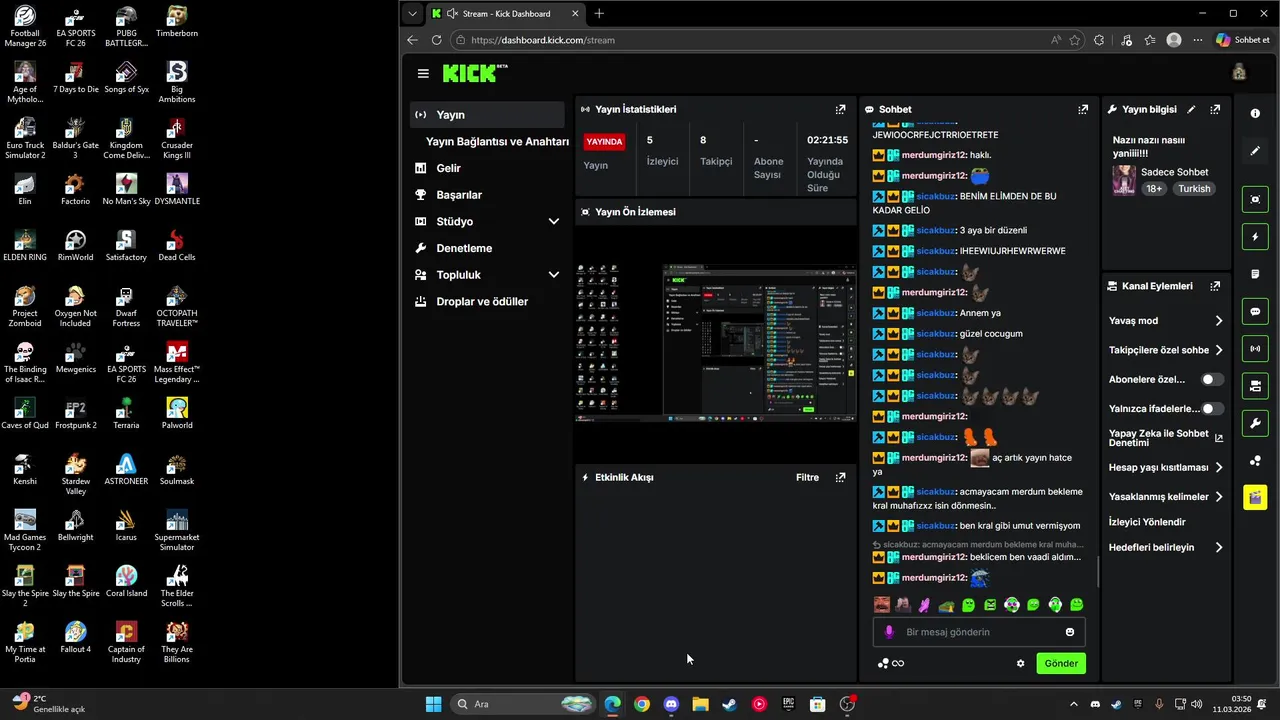
Task: Click the Bir mesaj gönderin chat input
Action: pyautogui.click(x=979, y=632)
